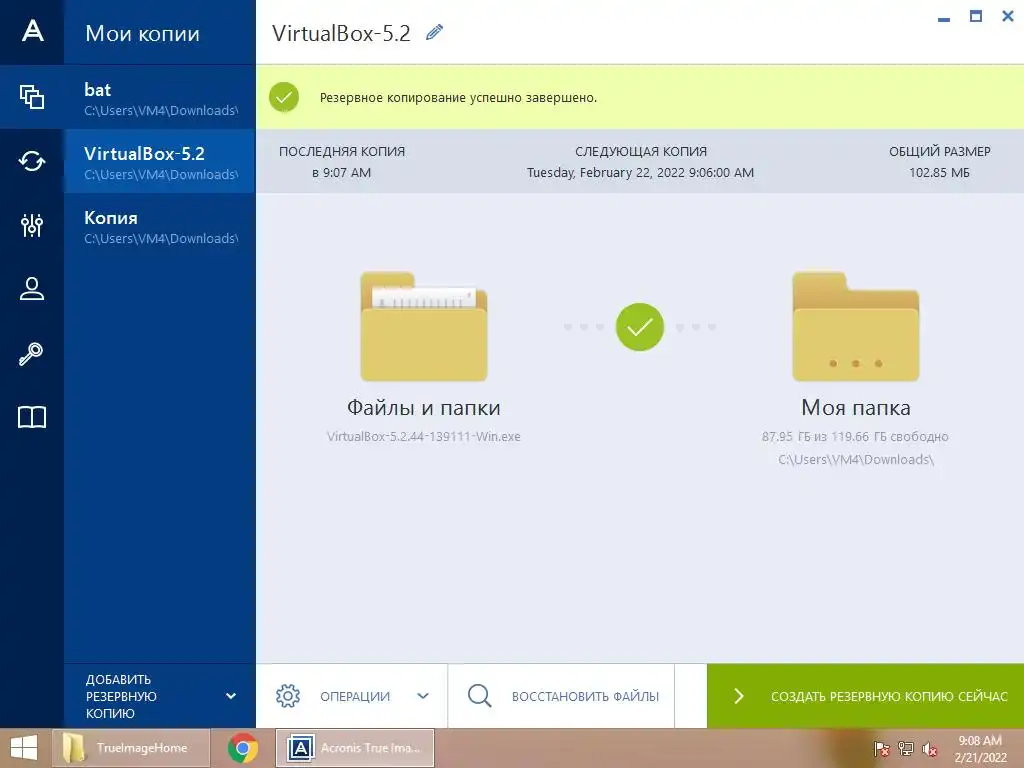Viewport: 1024px width, 768px height.
Task: Open the Account person icon
Action: point(32,289)
